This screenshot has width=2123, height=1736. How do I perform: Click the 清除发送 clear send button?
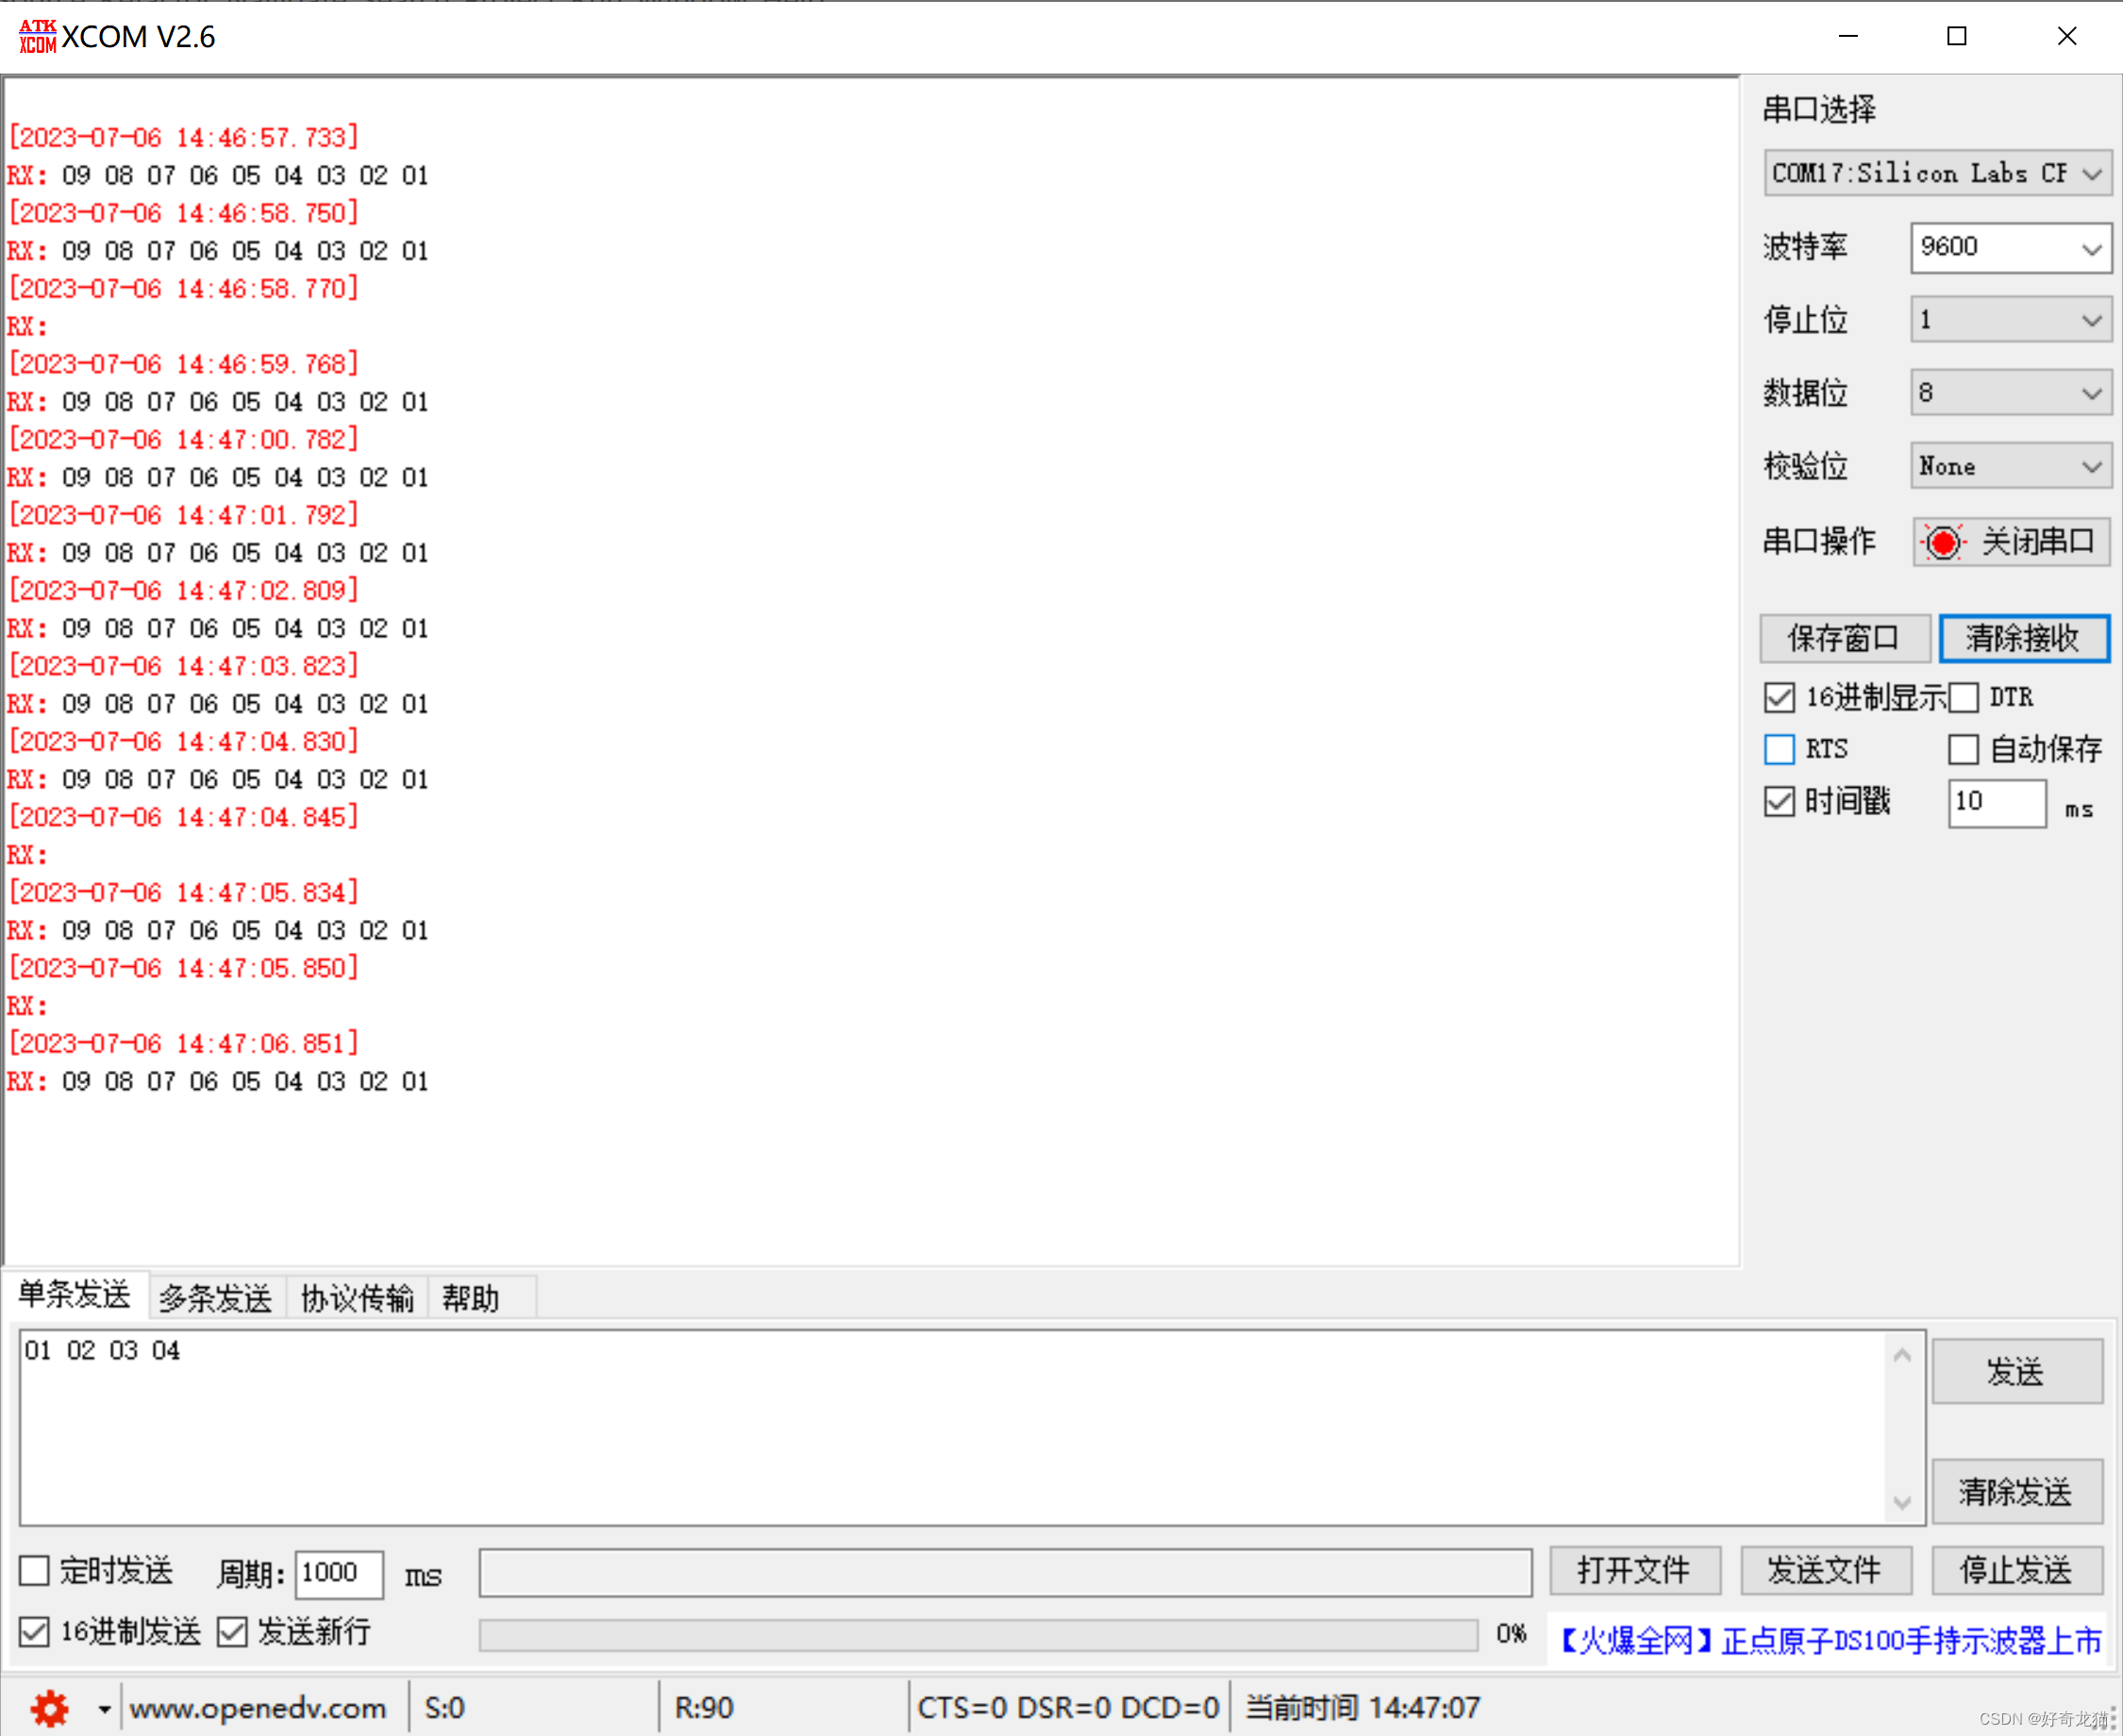(2016, 1491)
